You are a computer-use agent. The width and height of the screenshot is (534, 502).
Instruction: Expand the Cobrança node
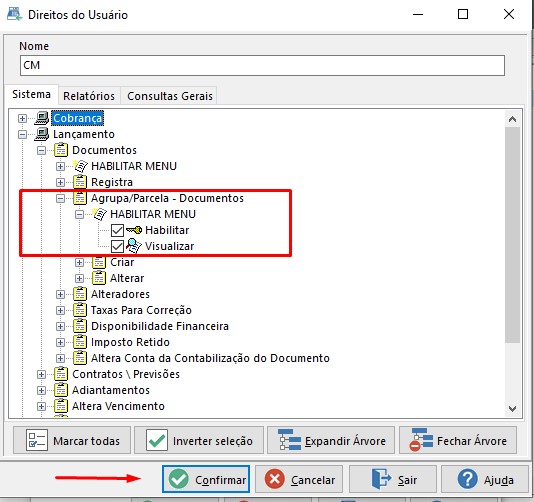click(x=22, y=118)
